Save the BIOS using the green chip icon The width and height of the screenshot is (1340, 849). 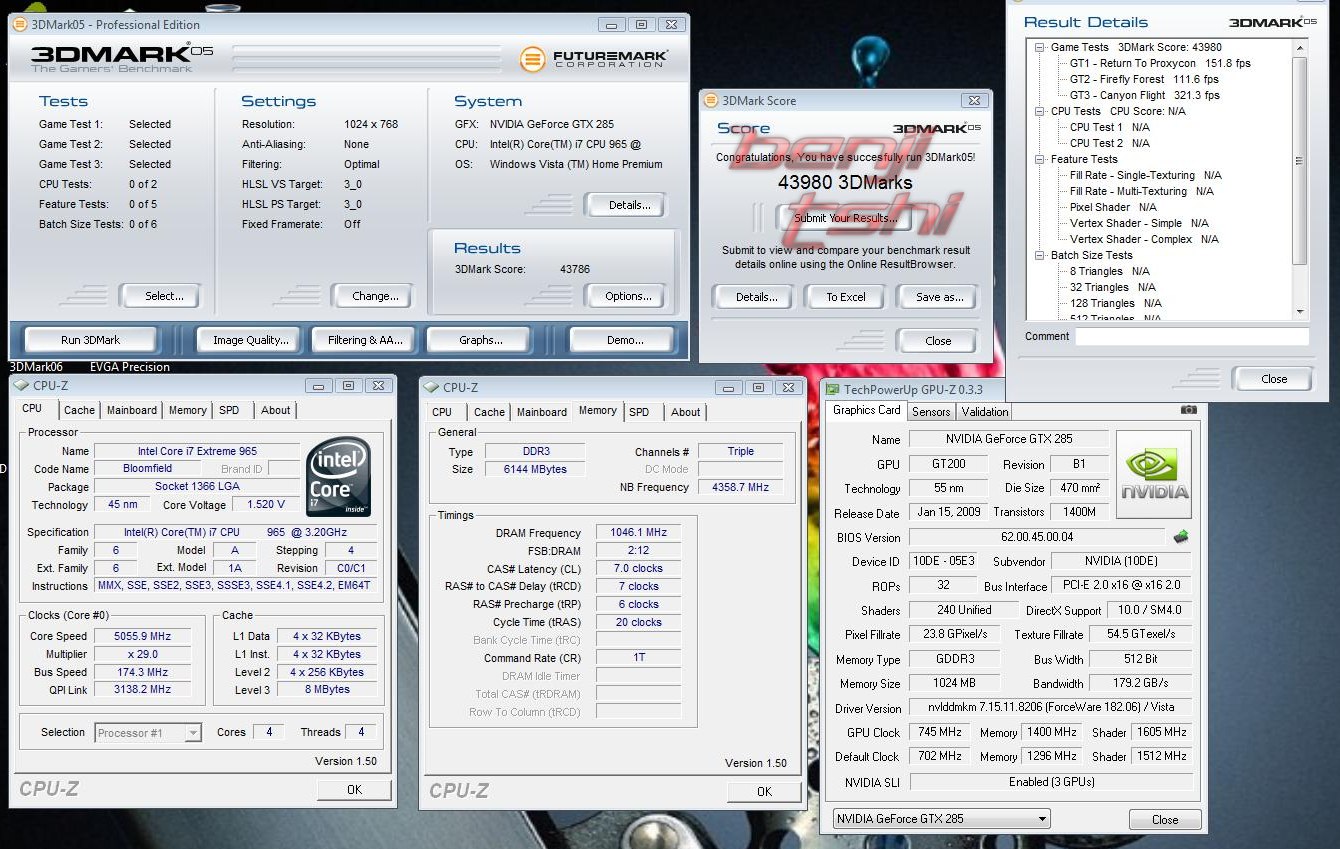(x=1181, y=537)
